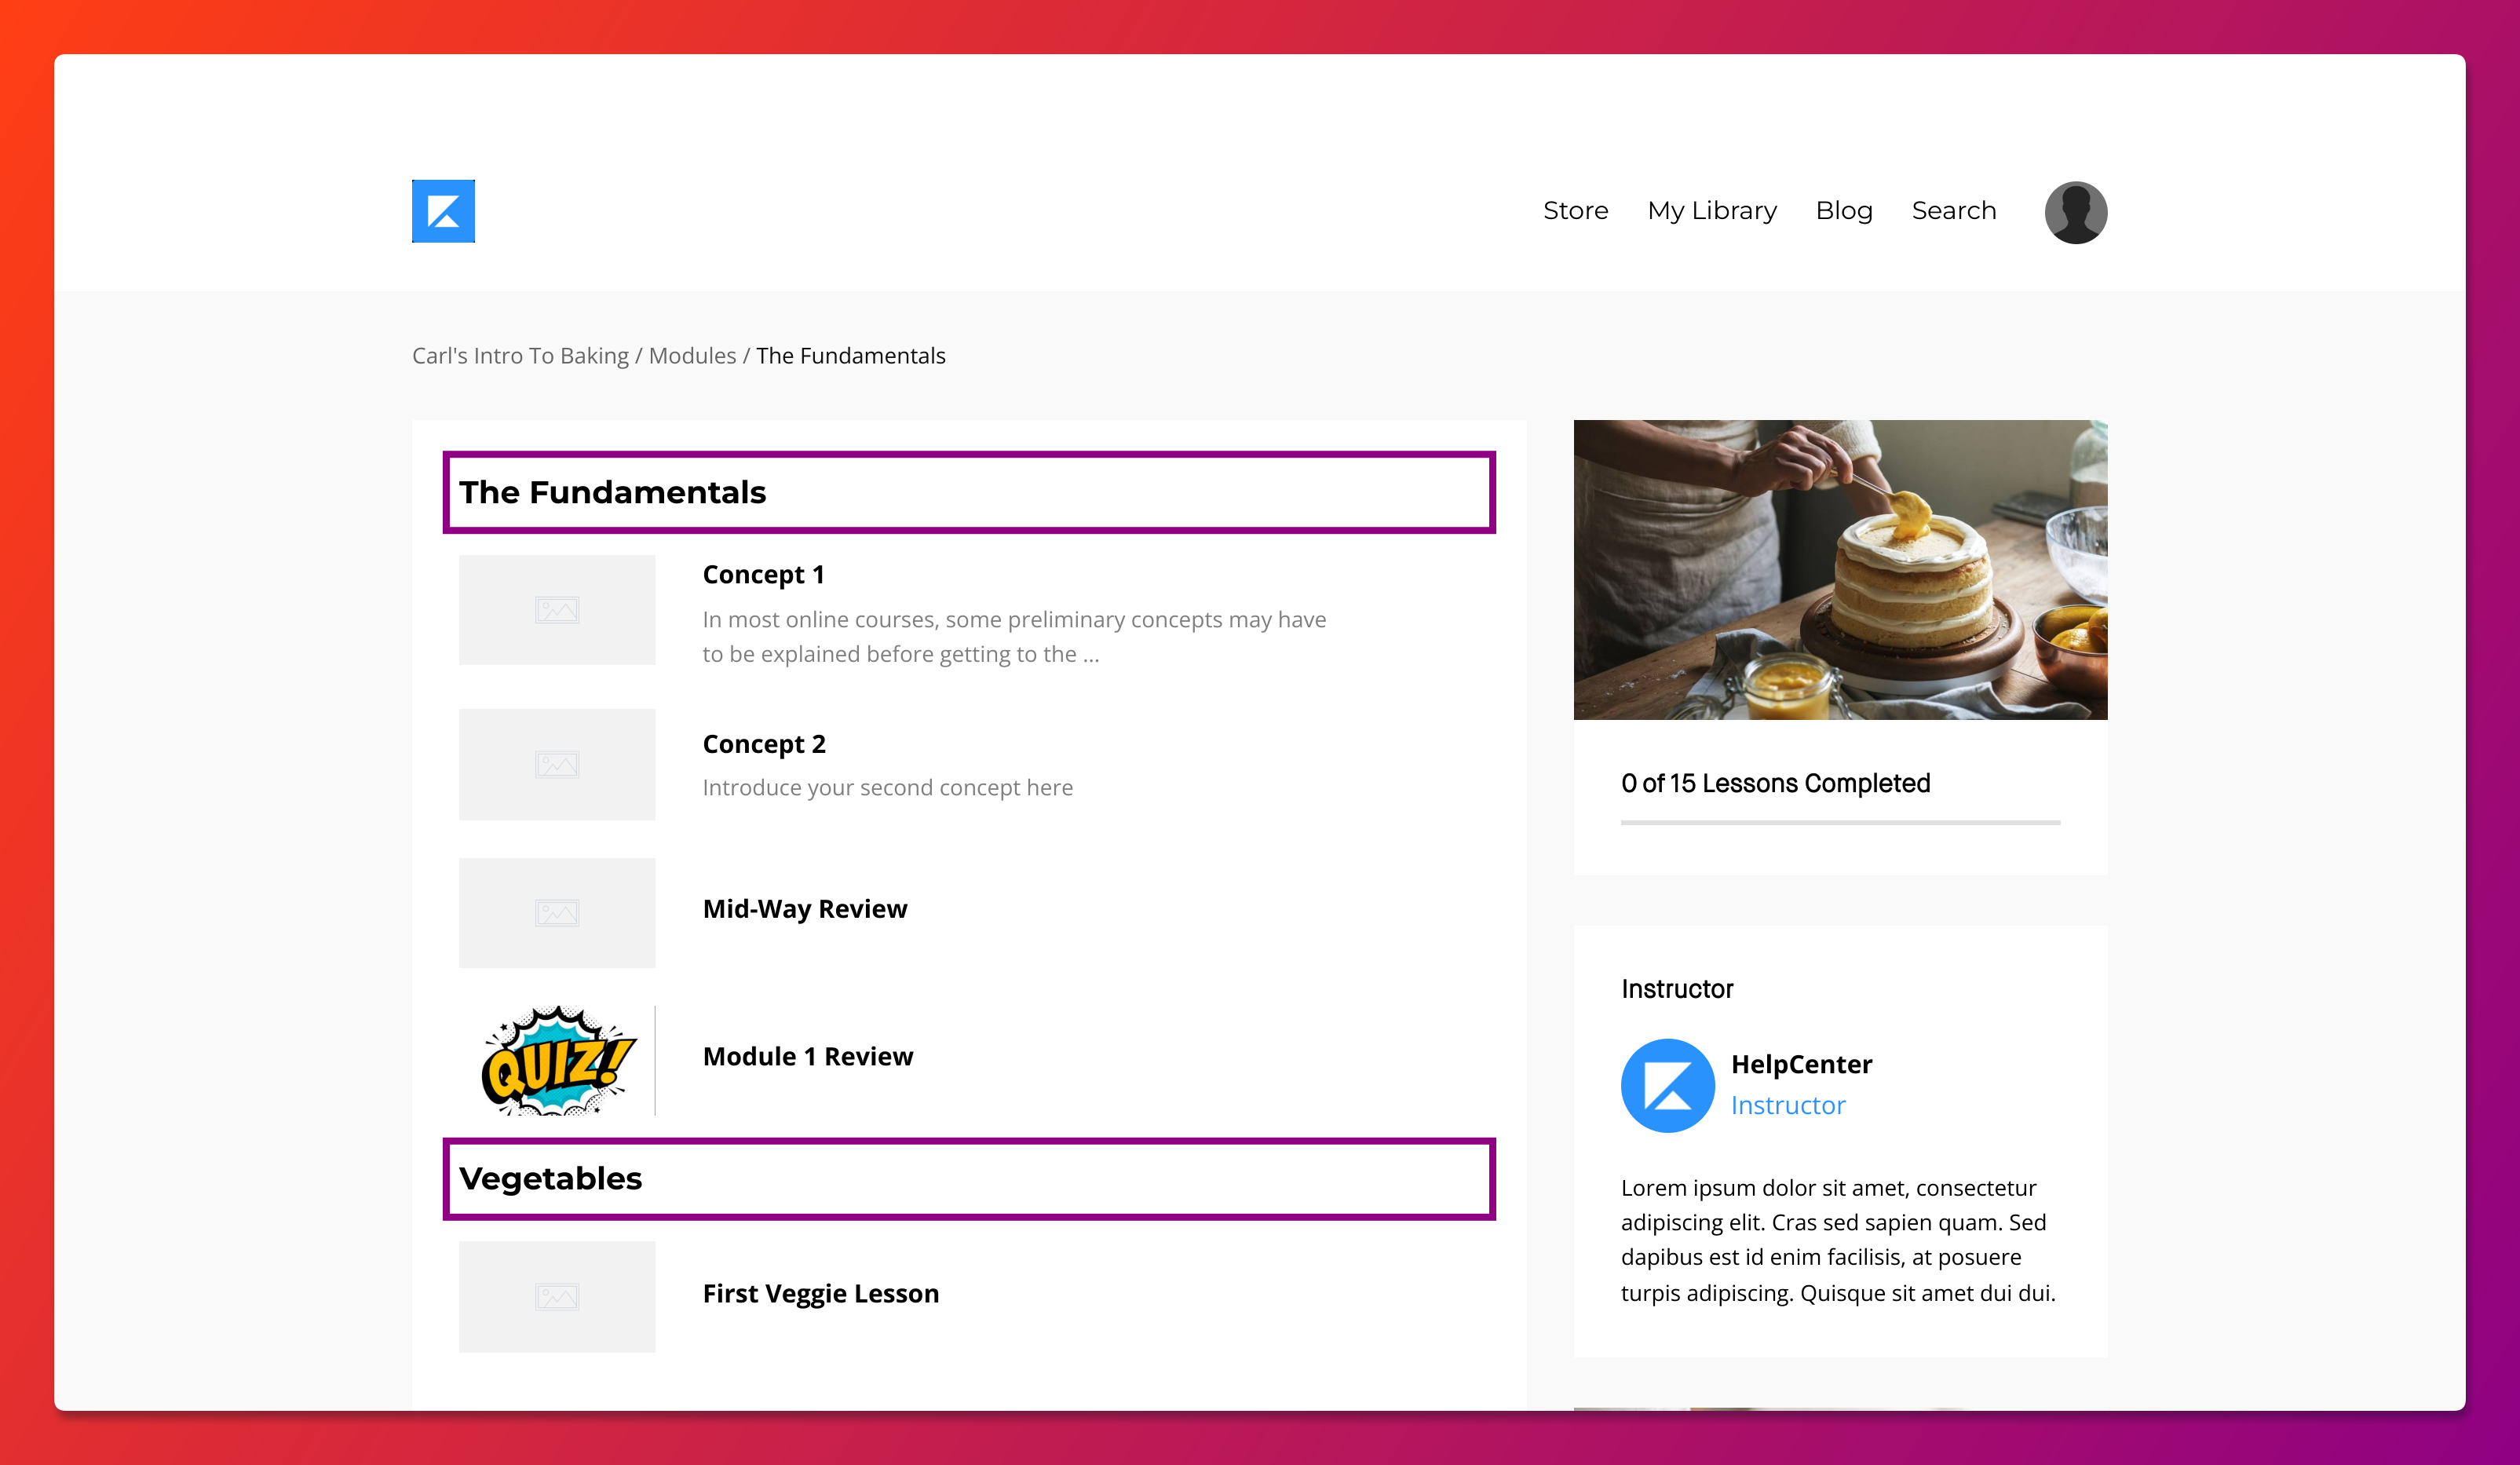Click the blue Instructor link under HelpCenter

1788,1105
